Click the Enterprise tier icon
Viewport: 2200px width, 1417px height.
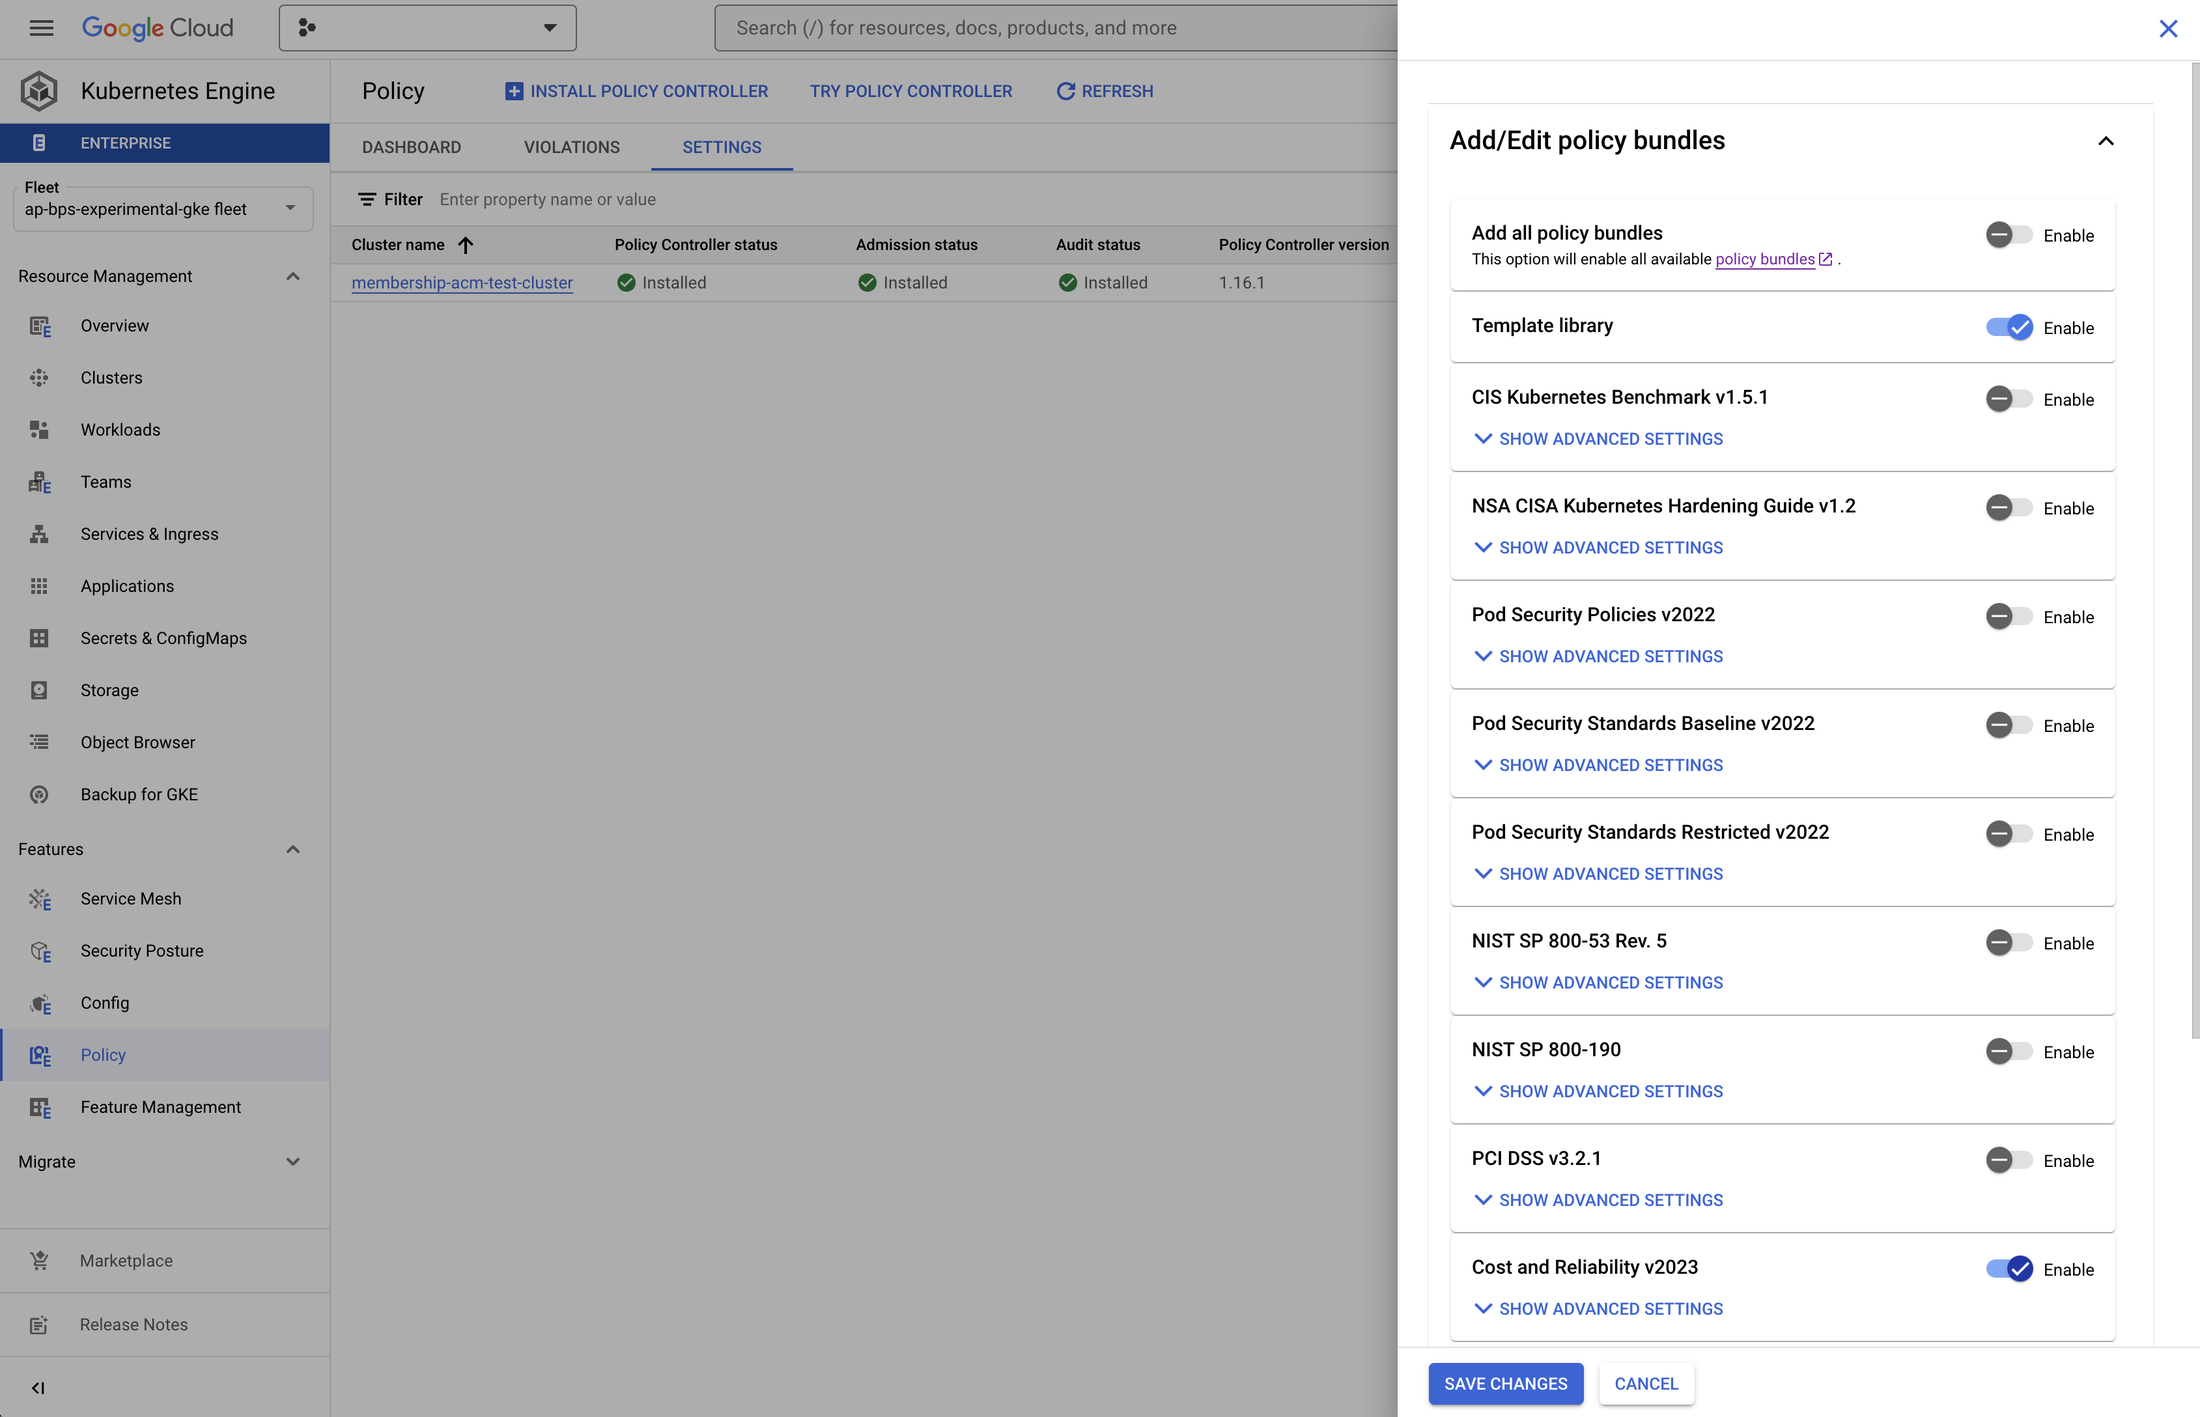tap(39, 143)
